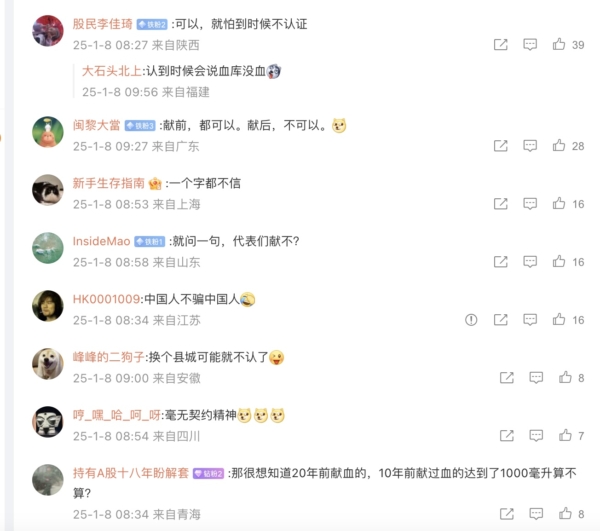Open 大石头北上's profile from reply
600x531 pixels.
(111, 71)
